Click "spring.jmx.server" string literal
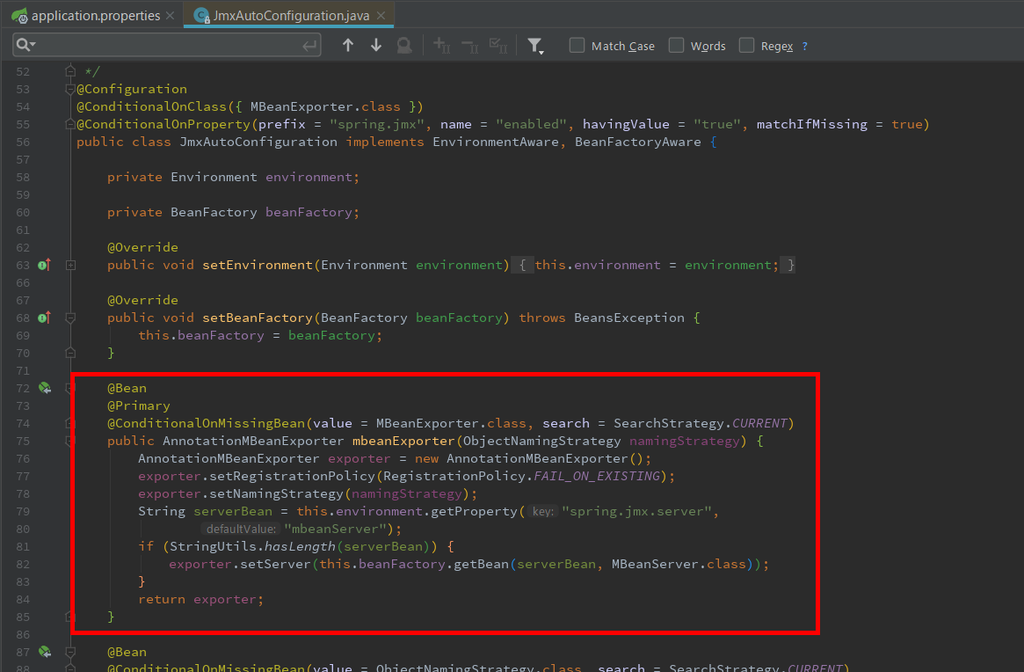The height and width of the screenshot is (672, 1024). [x=637, y=511]
